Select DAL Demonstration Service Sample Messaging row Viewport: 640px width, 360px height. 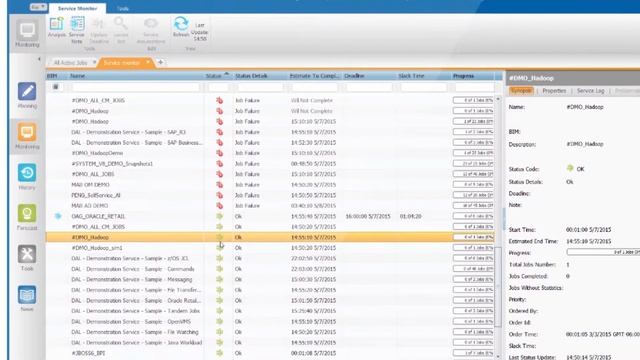pos(270,280)
